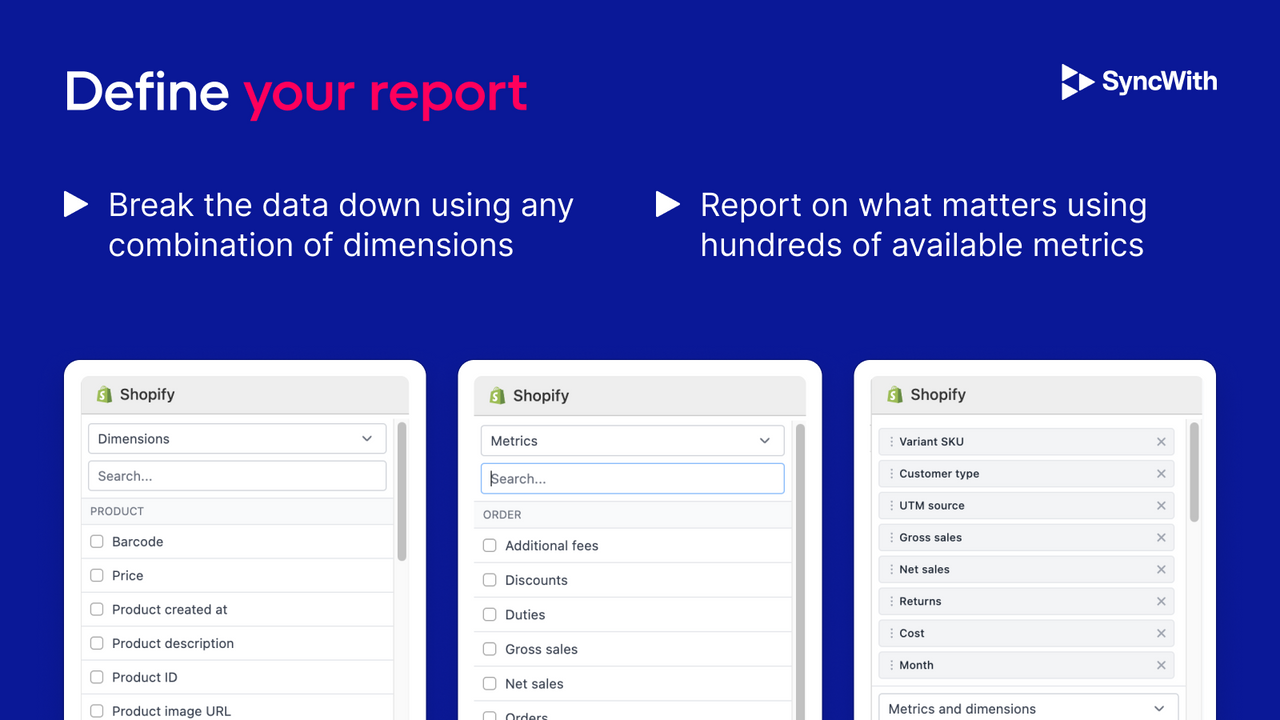Click the SyncWith brand name

(1160, 81)
